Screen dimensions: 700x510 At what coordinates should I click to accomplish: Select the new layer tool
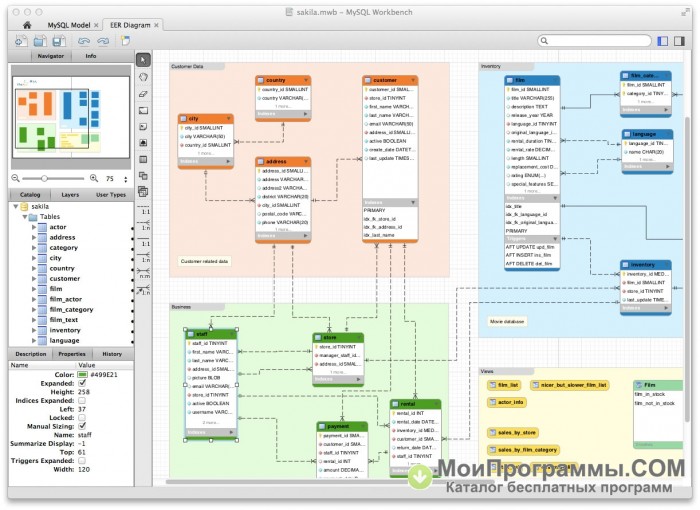click(x=143, y=110)
